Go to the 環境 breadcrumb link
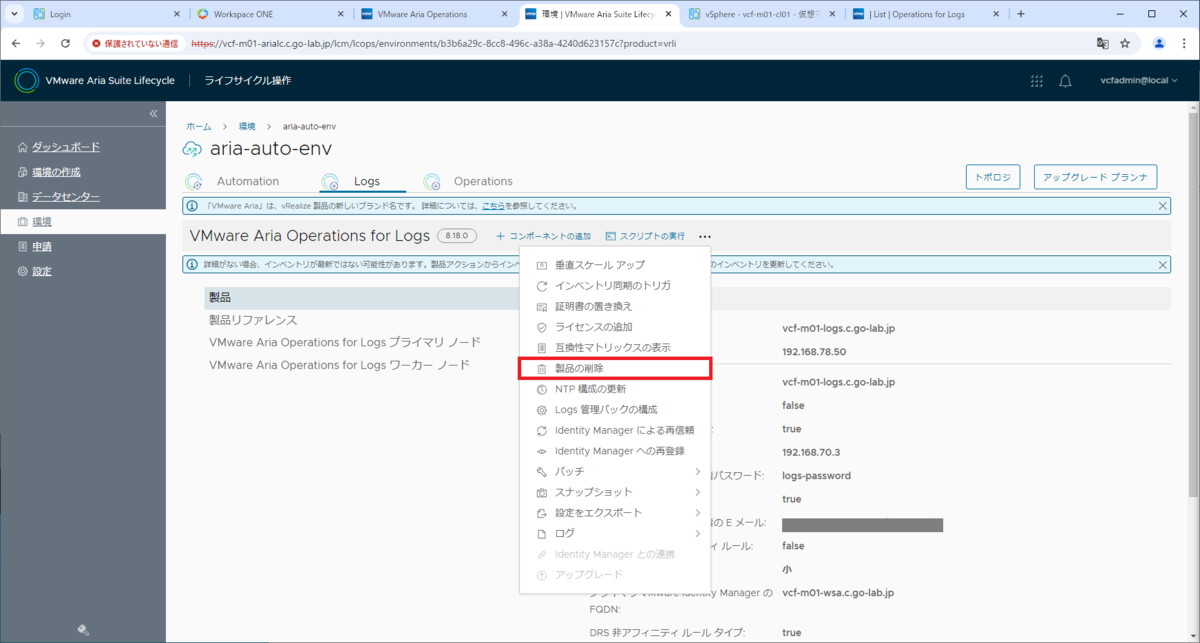Viewport: 1200px width, 643px height. 247,127
